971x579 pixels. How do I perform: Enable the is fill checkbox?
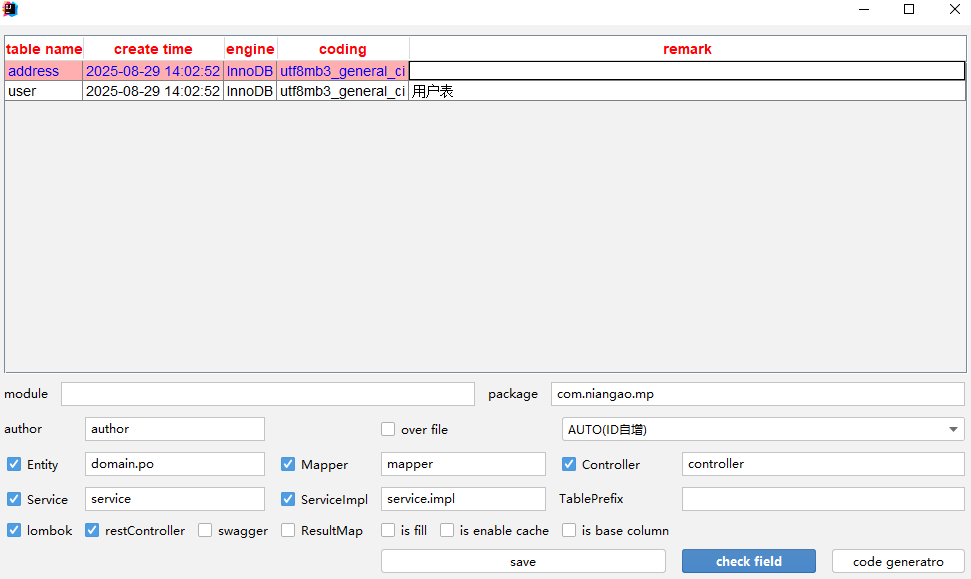tap(388, 530)
